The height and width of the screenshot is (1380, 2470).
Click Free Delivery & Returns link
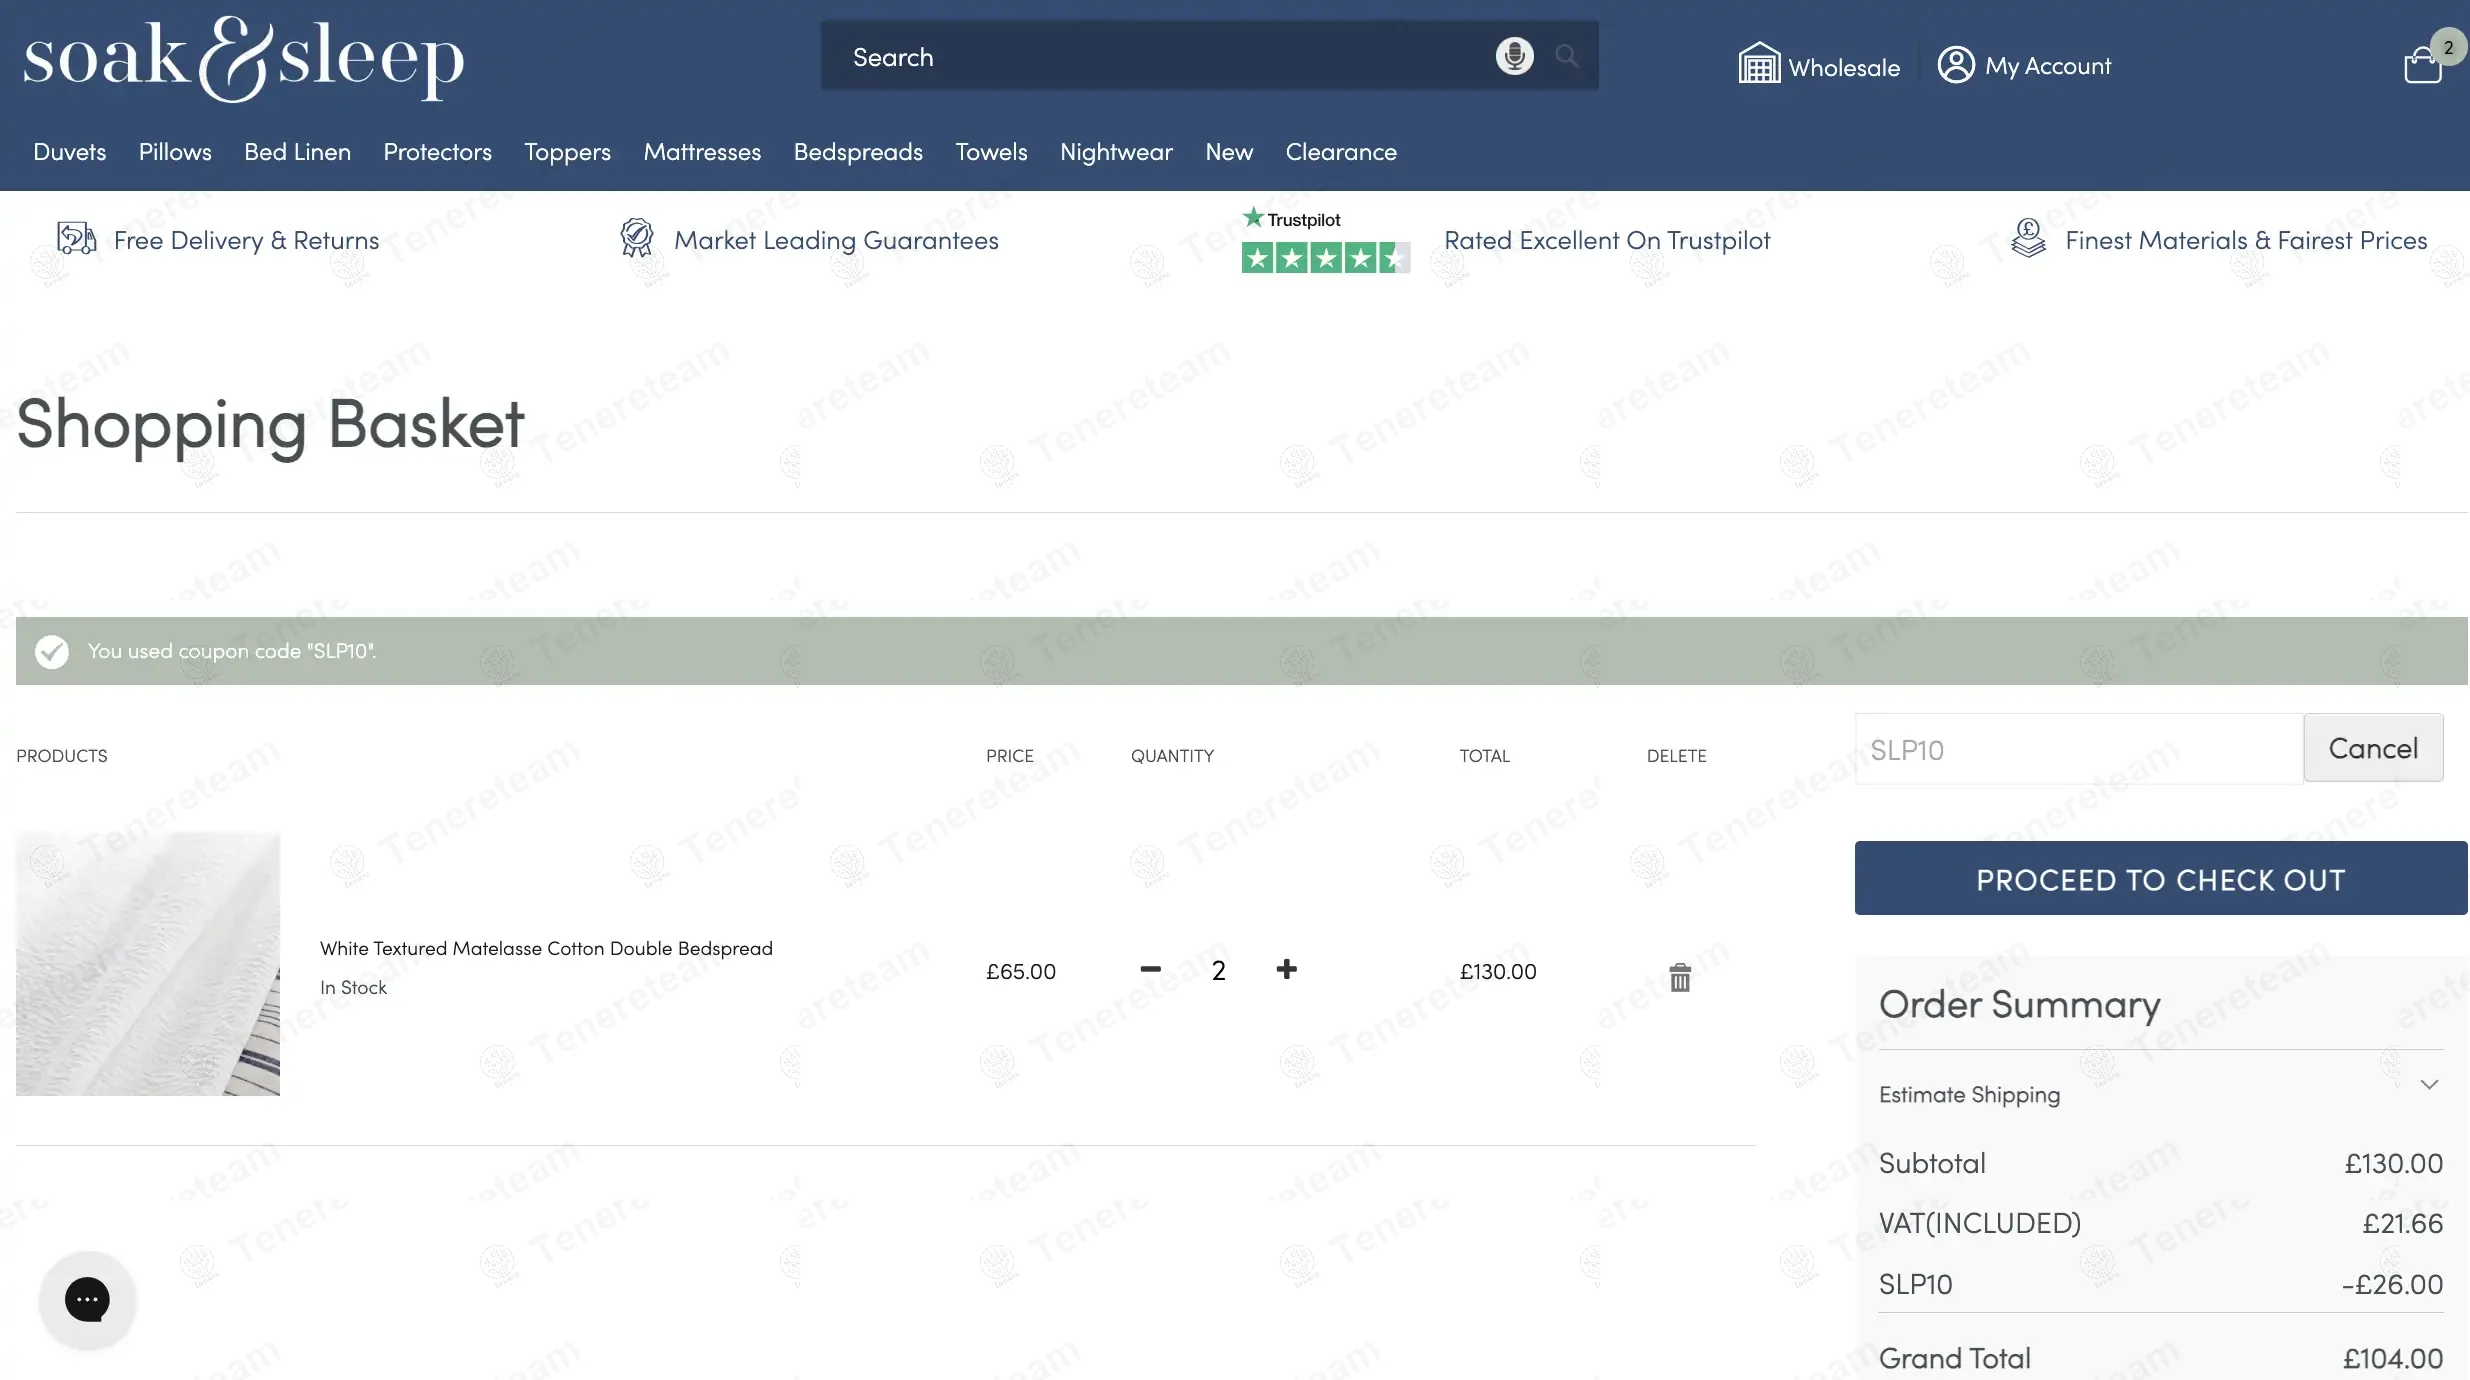coord(246,240)
